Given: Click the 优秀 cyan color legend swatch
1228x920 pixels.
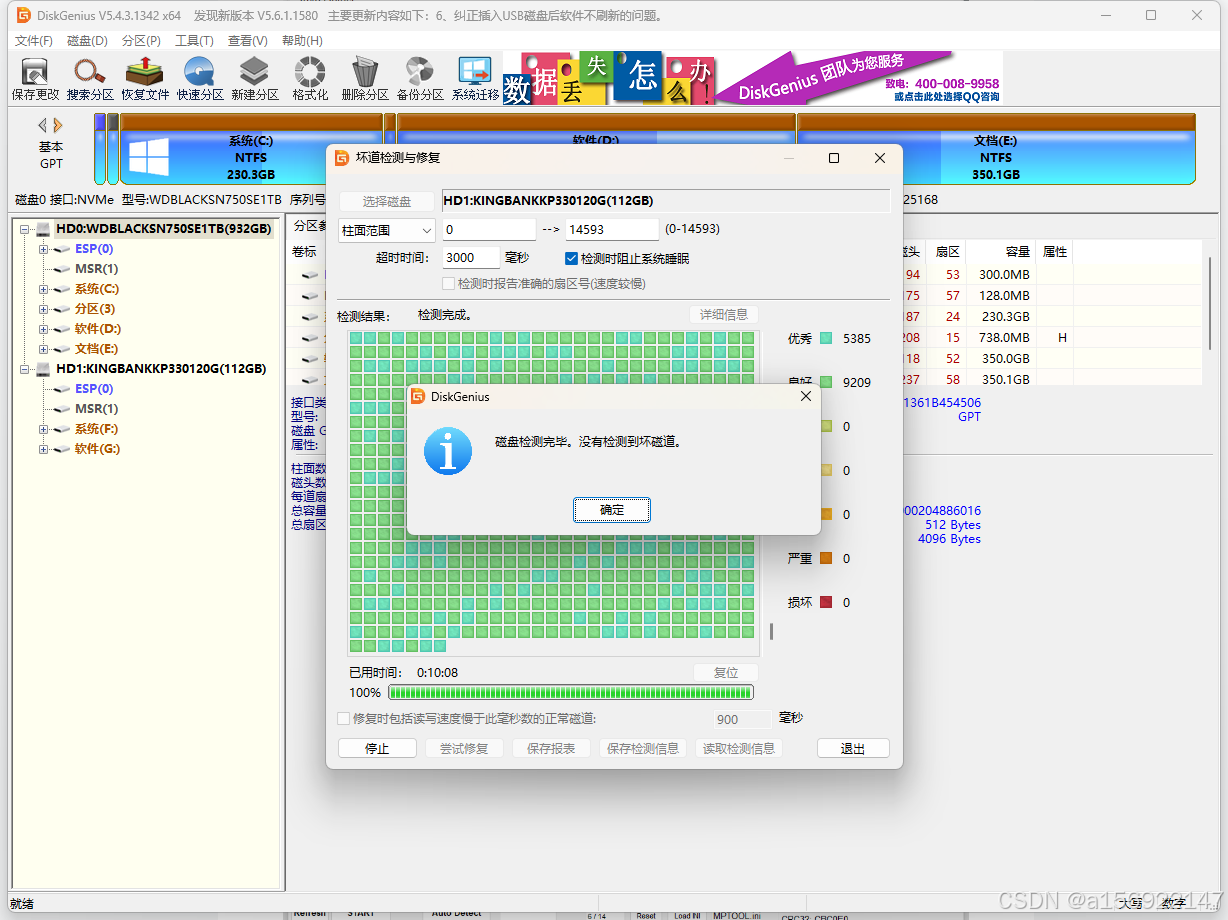Looking at the screenshot, I should pos(826,338).
